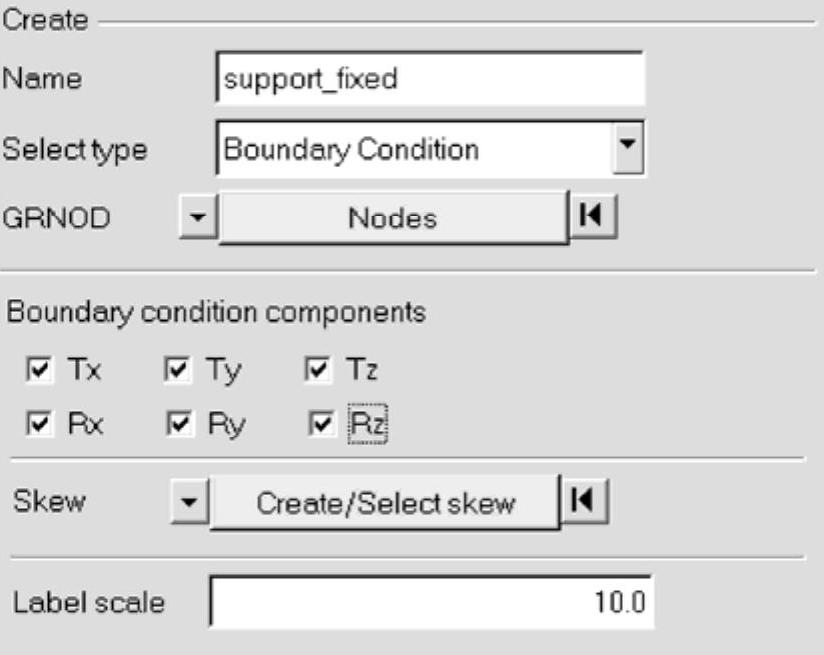
Task: Uncheck the Rx rotation checkbox
Action: coord(39,424)
